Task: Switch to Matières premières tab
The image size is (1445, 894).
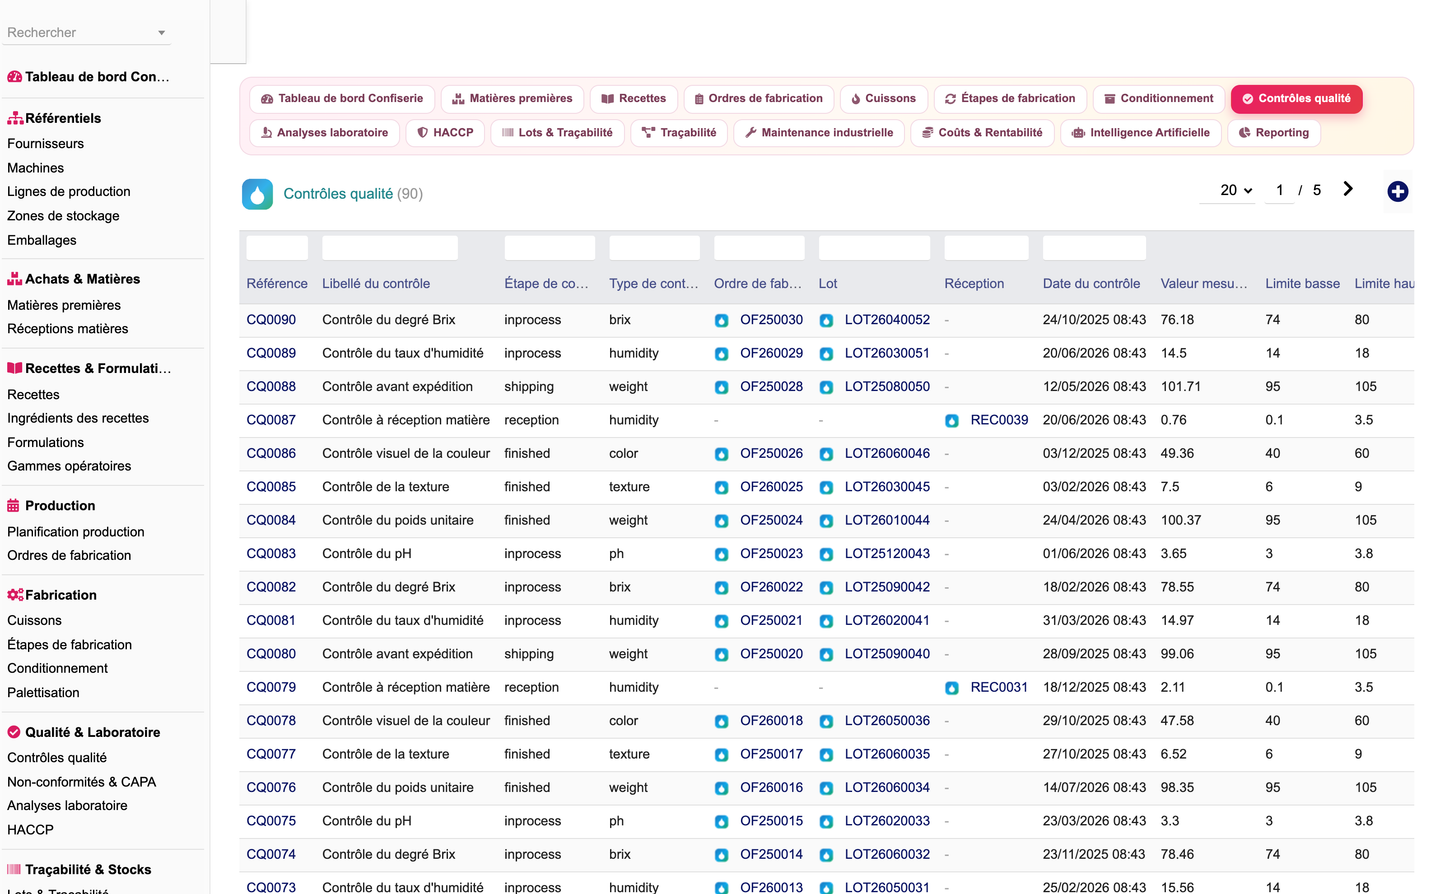Action: point(512,99)
